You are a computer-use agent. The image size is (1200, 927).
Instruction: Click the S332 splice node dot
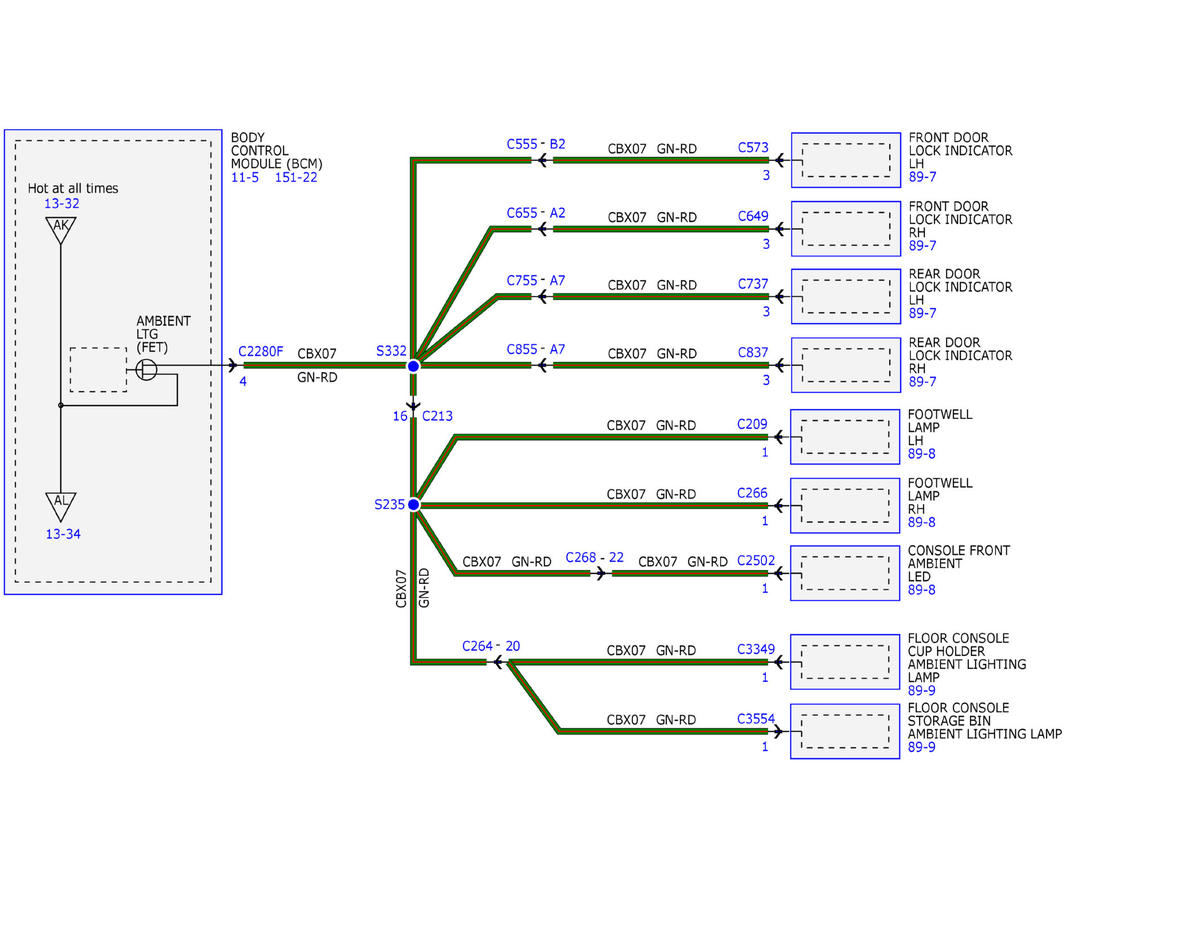coord(413,366)
